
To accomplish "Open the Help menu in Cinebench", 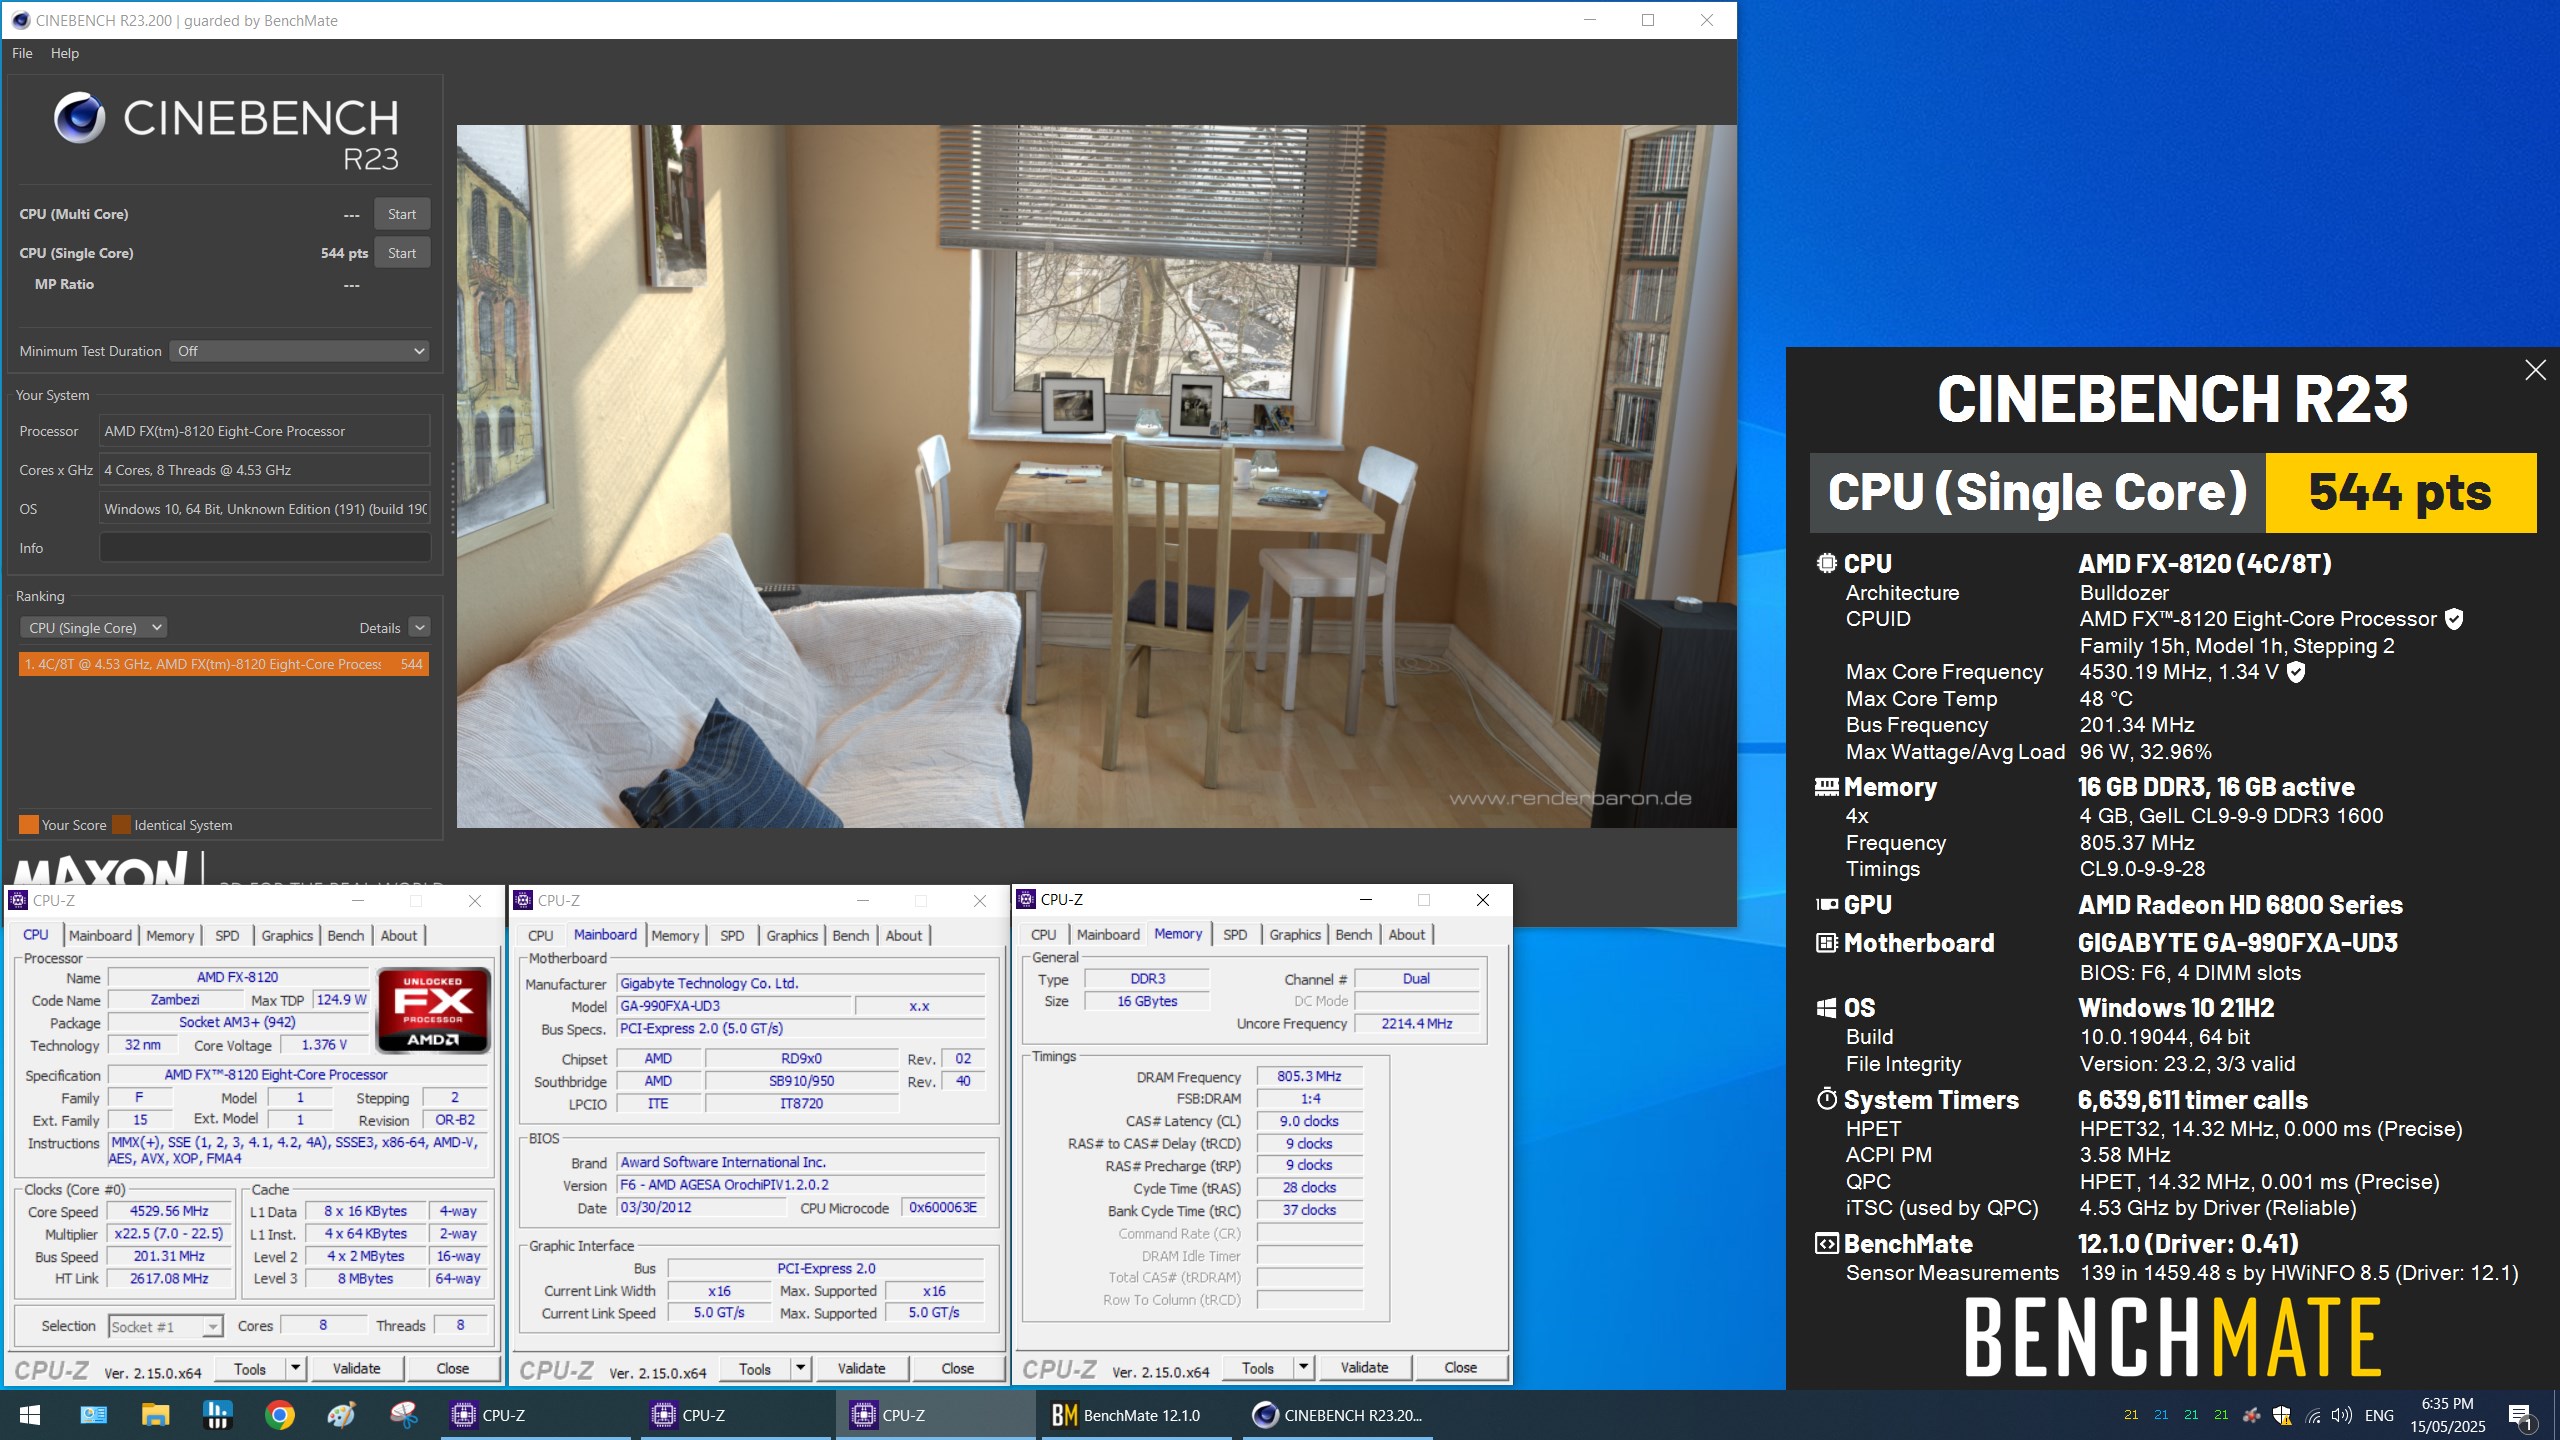I will point(65,53).
